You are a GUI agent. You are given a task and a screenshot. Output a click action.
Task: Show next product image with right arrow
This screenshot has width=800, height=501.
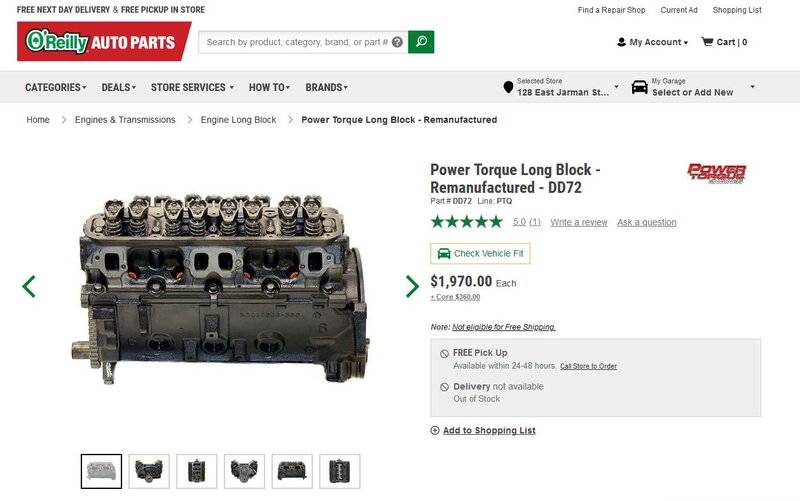pyautogui.click(x=412, y=286)
